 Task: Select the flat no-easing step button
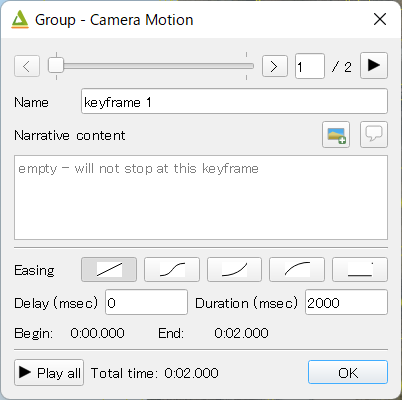pos(360,269)
